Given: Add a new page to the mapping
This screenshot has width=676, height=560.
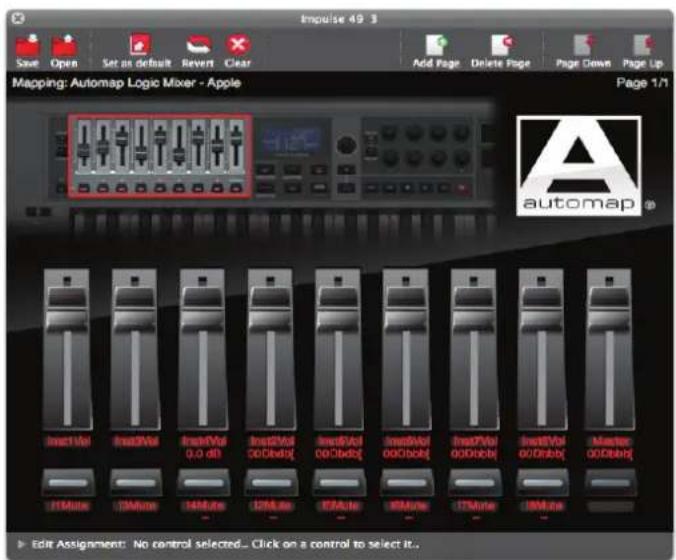Looking at the screenshot, I should [436, 51].
